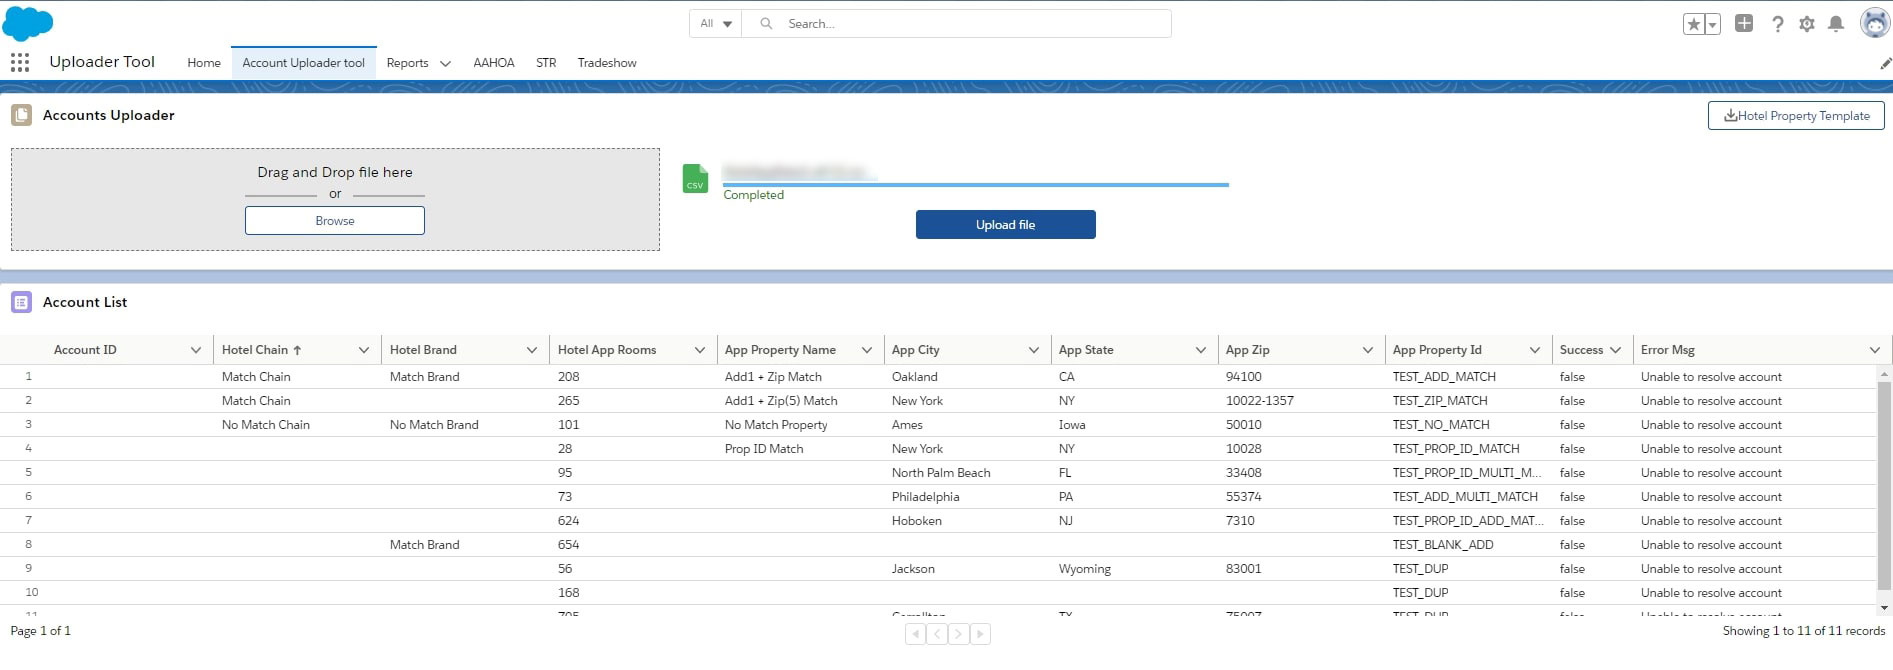Go to previous page pagination arrow

[937, 633]
